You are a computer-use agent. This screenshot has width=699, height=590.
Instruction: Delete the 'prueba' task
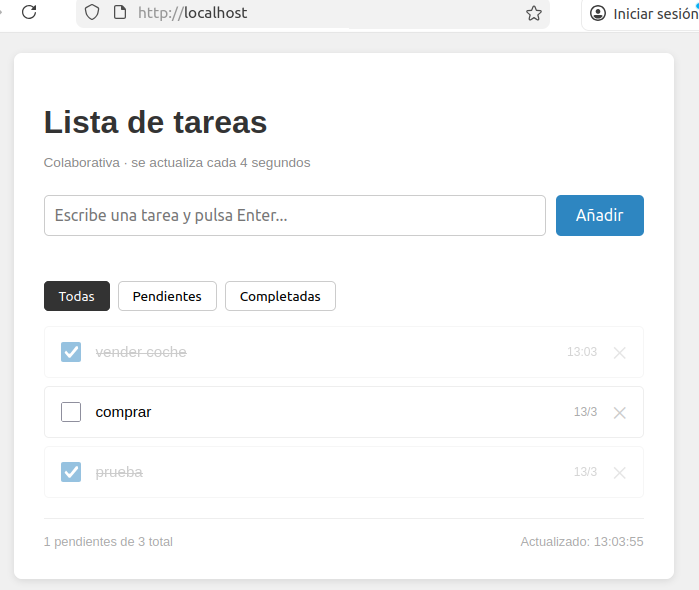[x=619, y=473]
